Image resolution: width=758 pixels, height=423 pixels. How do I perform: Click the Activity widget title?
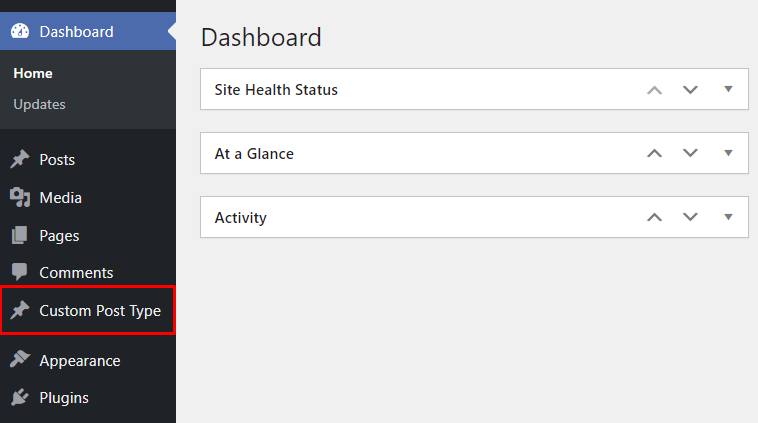tap(240, 217)
